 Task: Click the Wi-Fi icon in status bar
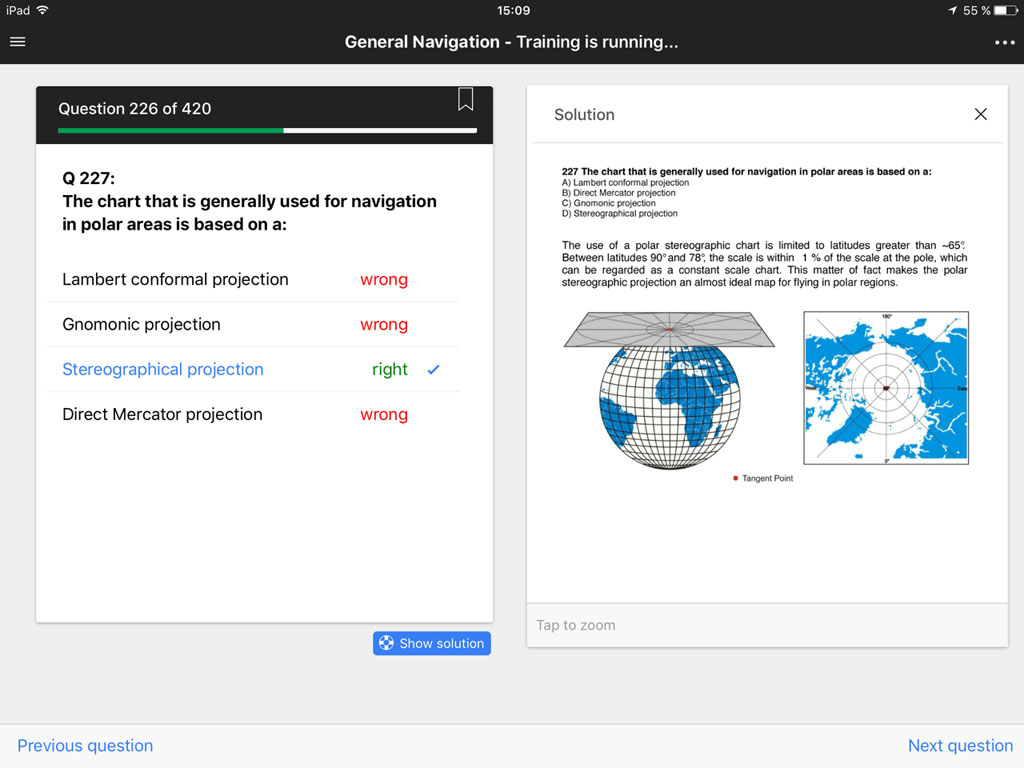(x=40, y=11)
